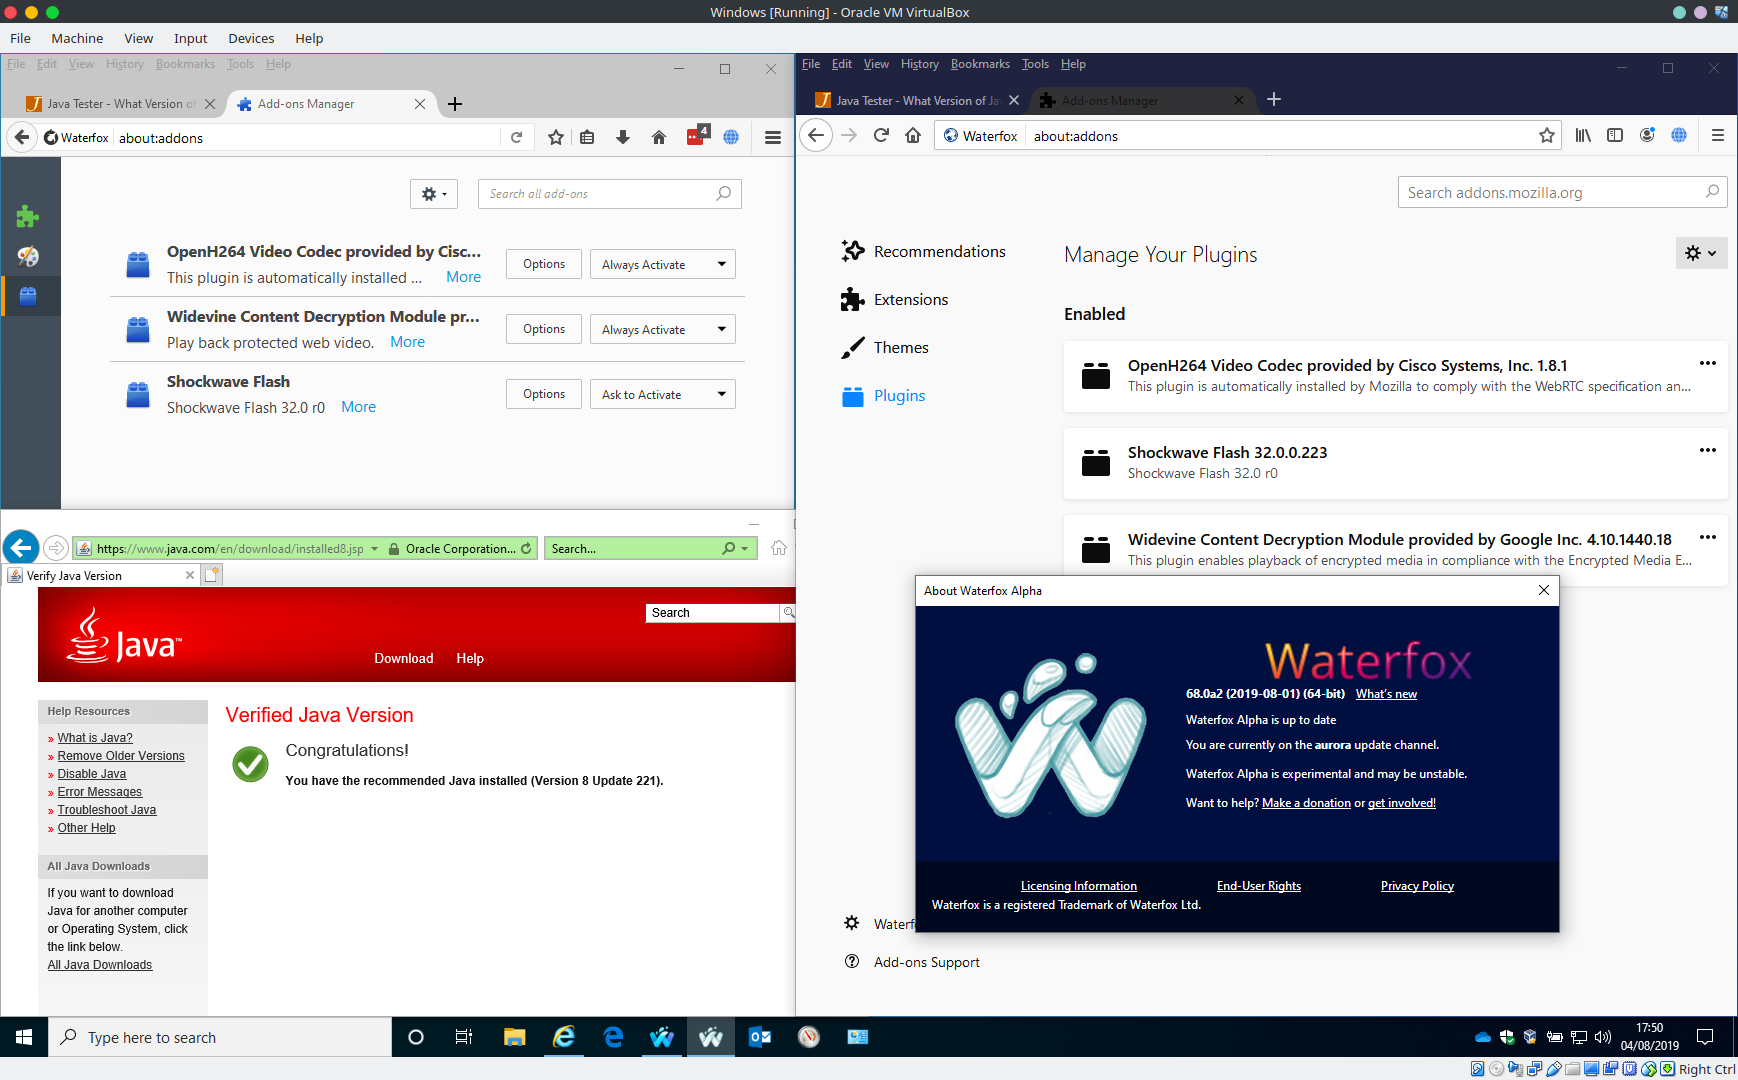
Task: Open more options for Shockwave Flash 32.0.0.223
Action: point(1708,450)
